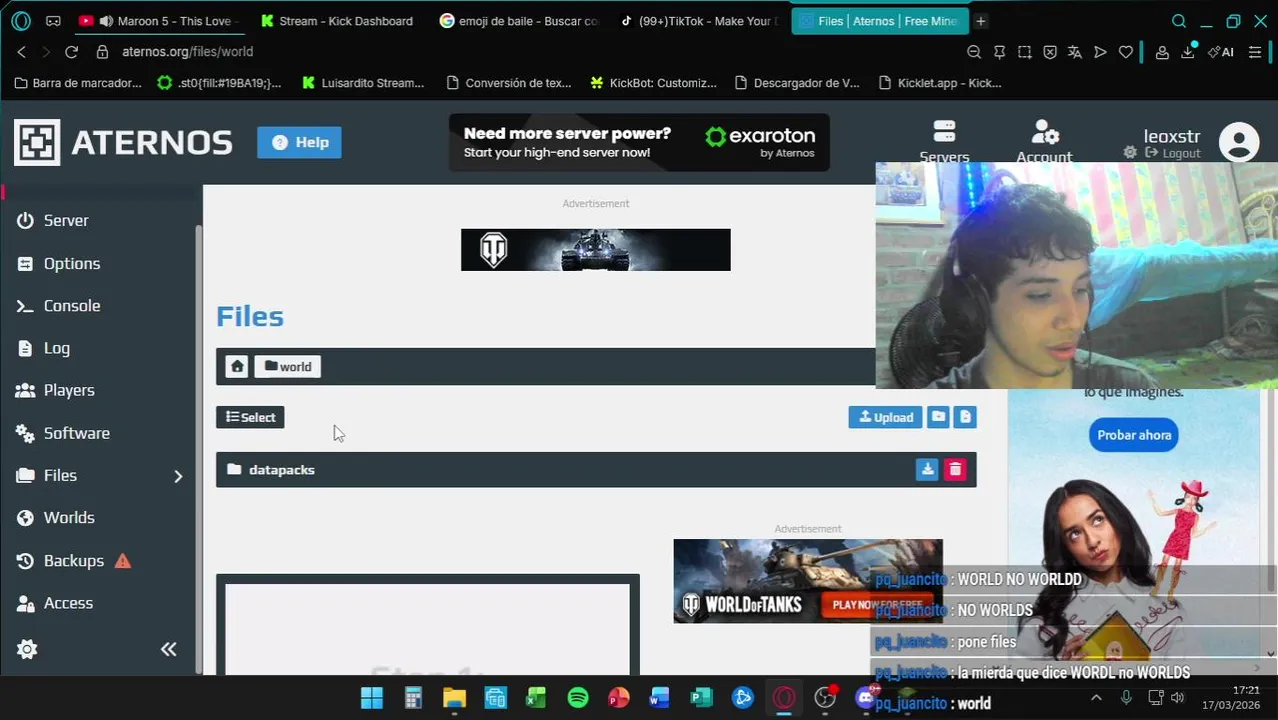This screenshot has width=1278, height=720.
Task: Click the Backups warning triangle icon
Action: click(122, 561)
